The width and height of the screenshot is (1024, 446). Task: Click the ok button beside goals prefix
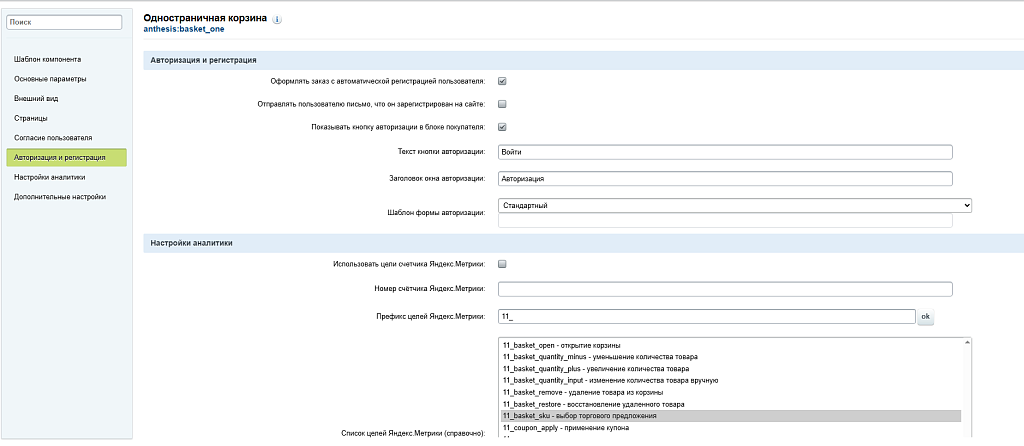click(925, 317)
